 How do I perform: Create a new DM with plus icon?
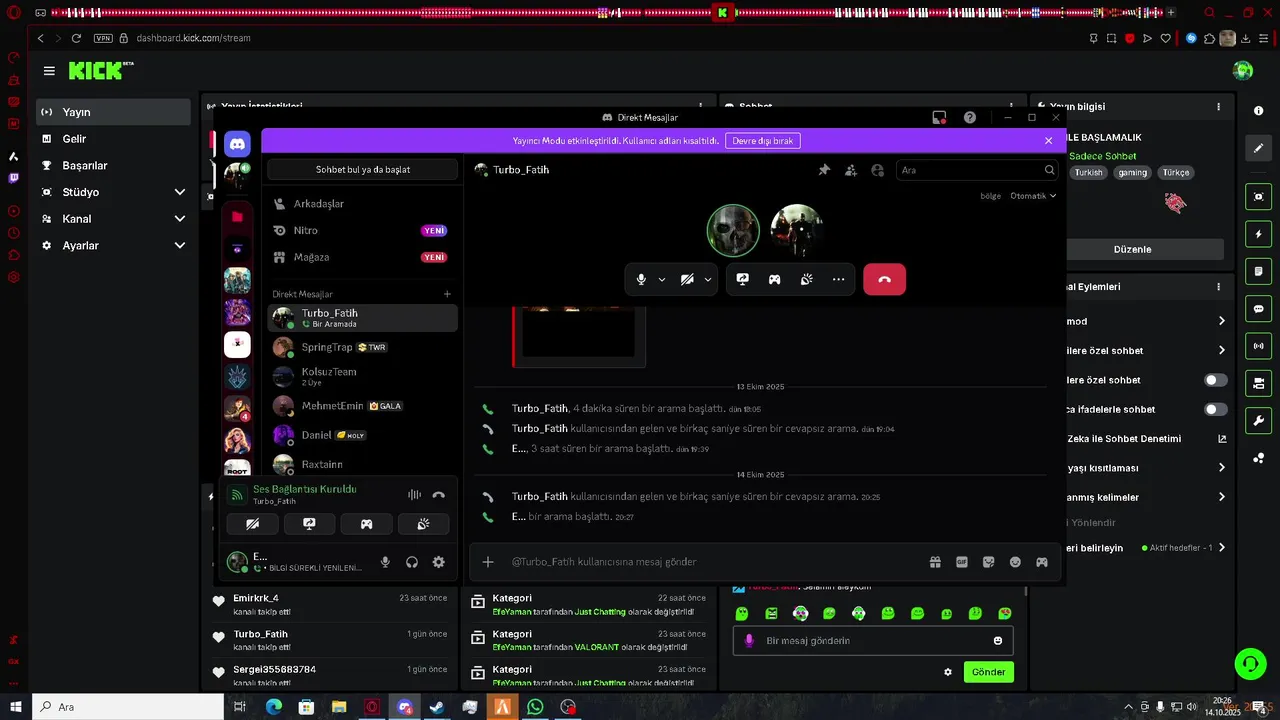447,294
